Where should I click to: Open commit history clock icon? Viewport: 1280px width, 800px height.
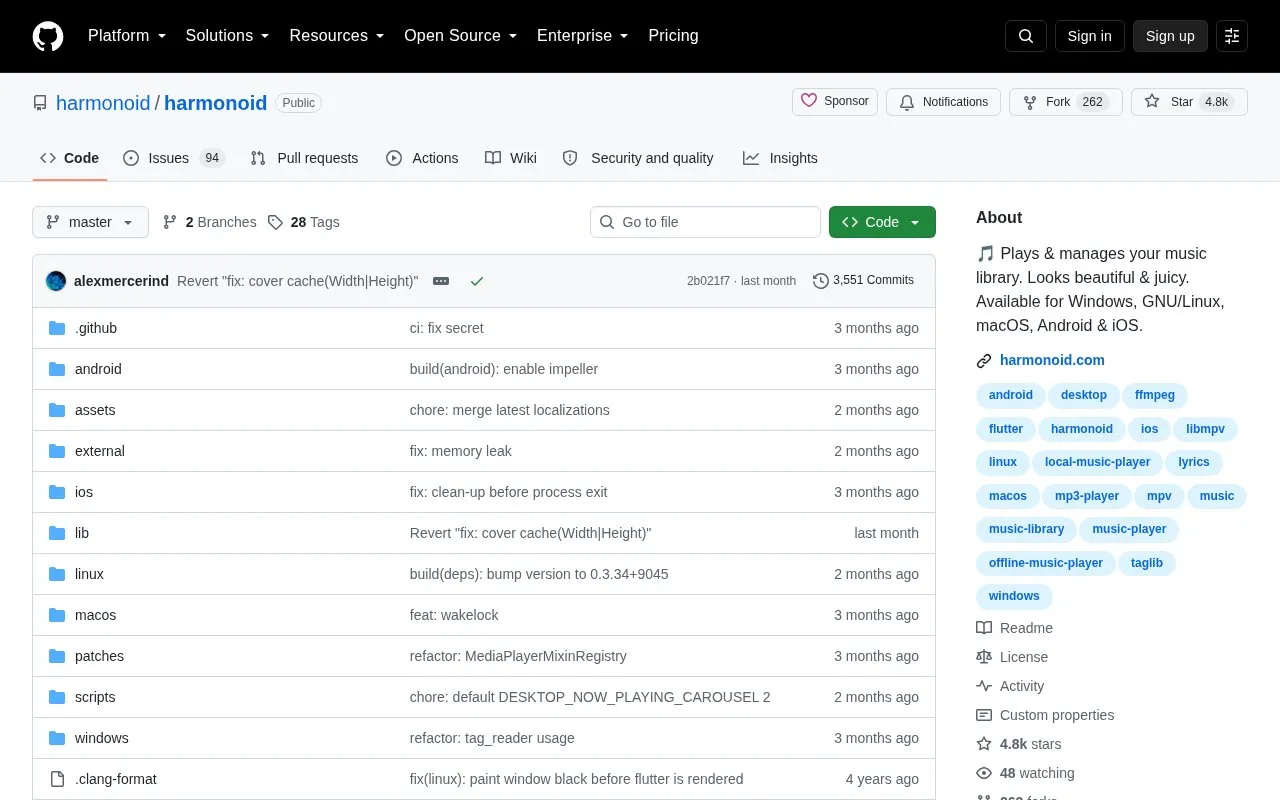[821, 281]
